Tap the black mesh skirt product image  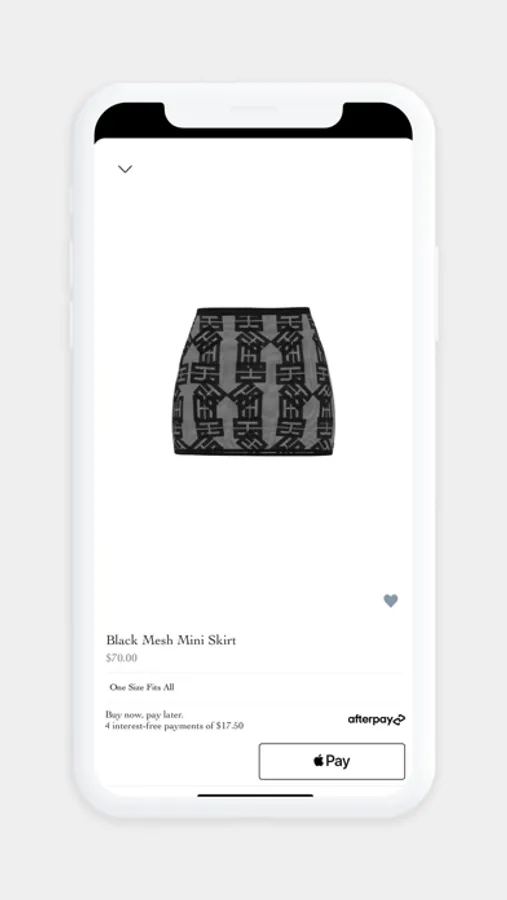(253, 381)
